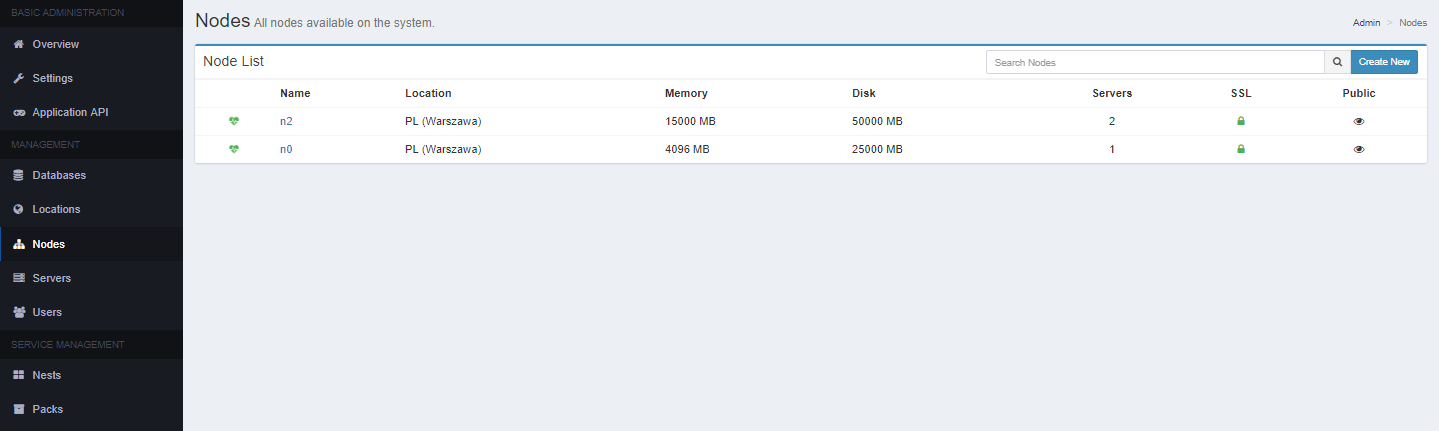Open the Servers list from sidebar
The height and width of the screenshot is (431, 1439).
(51, 278)
